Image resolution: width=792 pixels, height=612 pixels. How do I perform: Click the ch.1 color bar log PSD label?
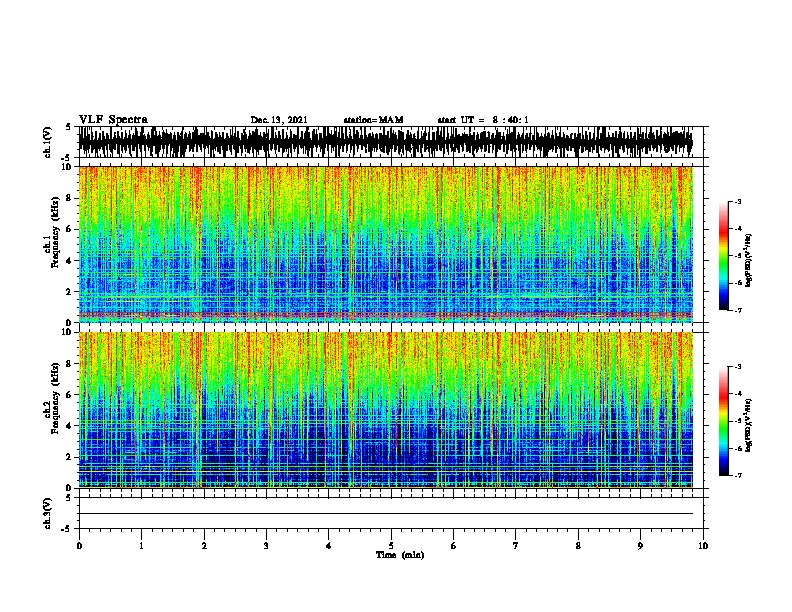[x=749, y=260]
